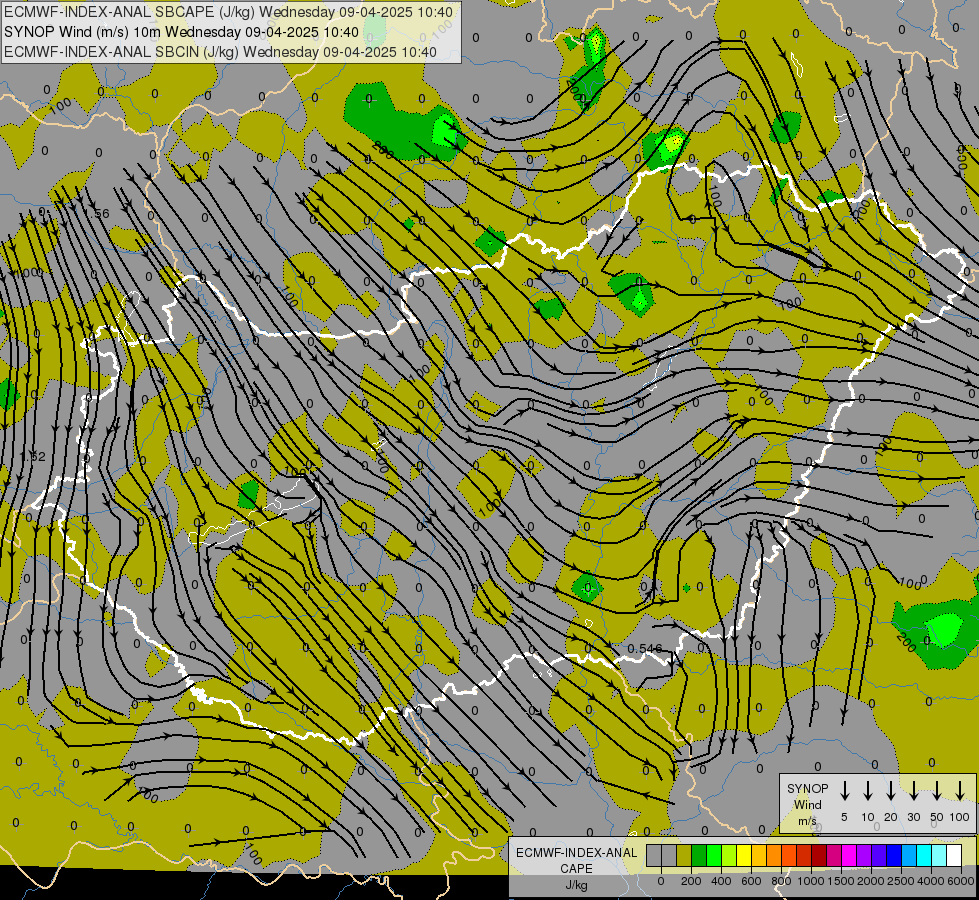Image resolution: width=979 pixels, height=900 pixels.
Task: Click the pure blue CAPE legend swatch
Action: pyautogui.click(x=893, y=856)
